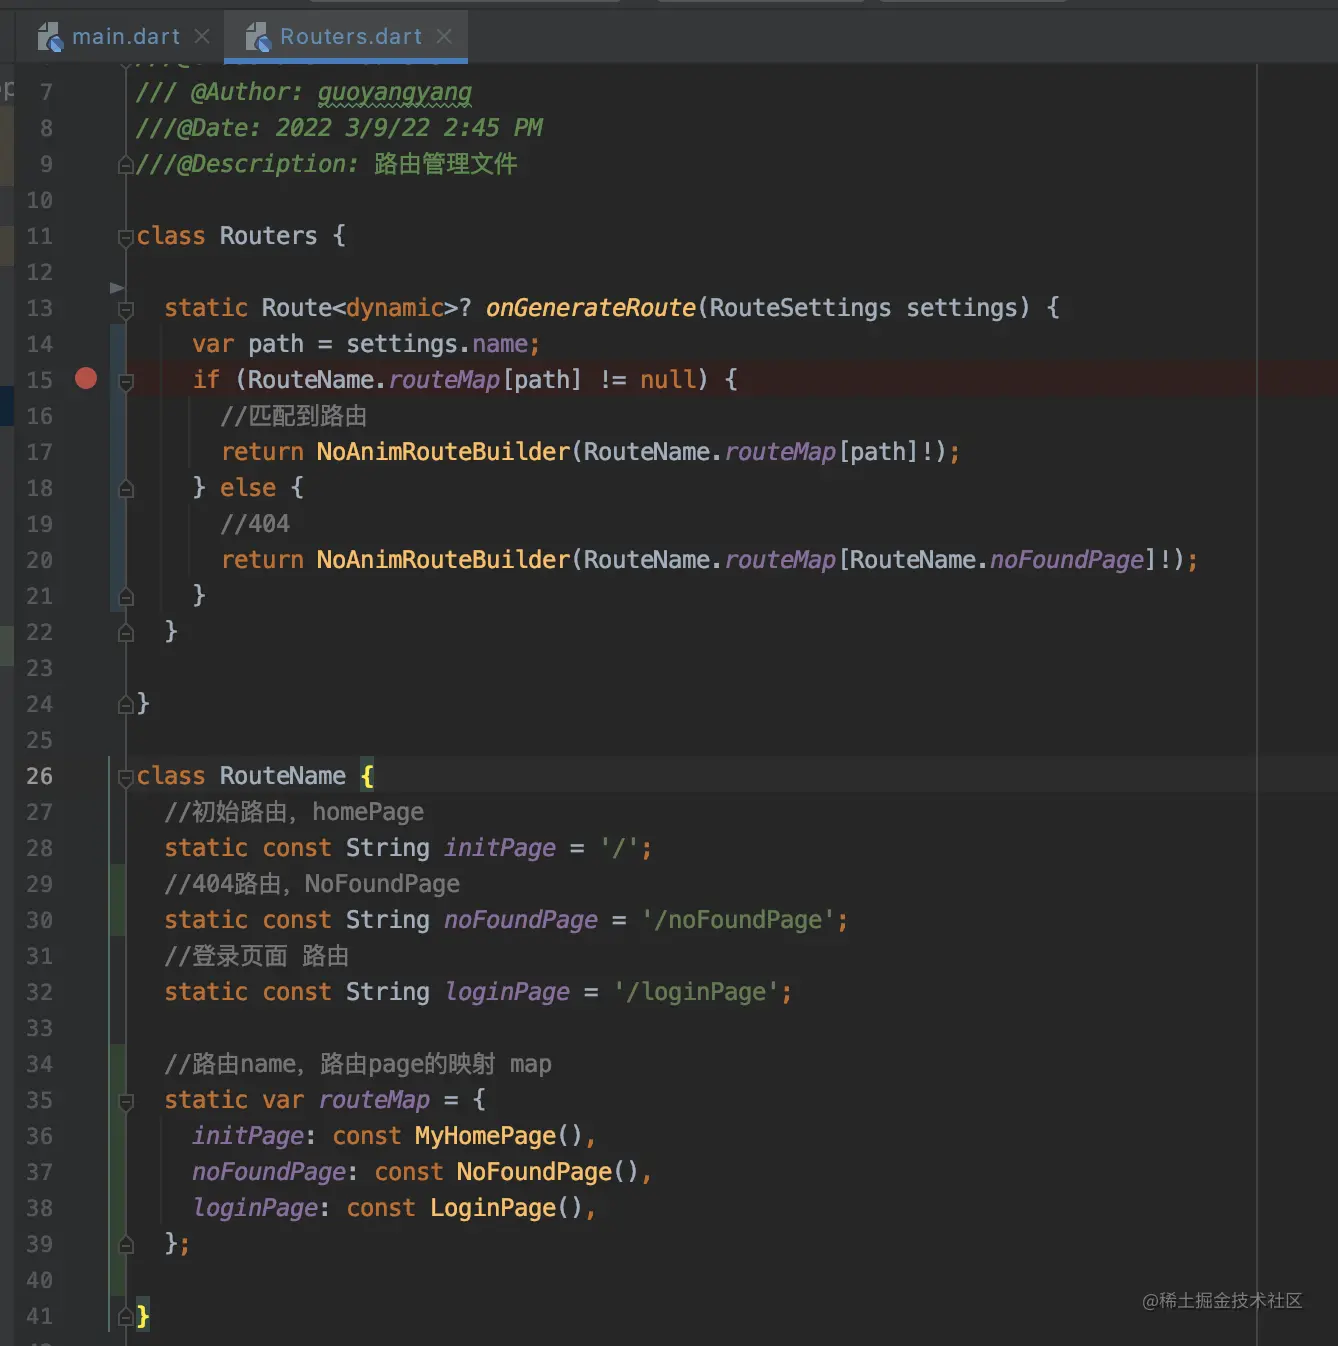The width and height of the screenshot is (1338, 1346).
Task: Click settings.name on line 14
Action: click(437, 344)
